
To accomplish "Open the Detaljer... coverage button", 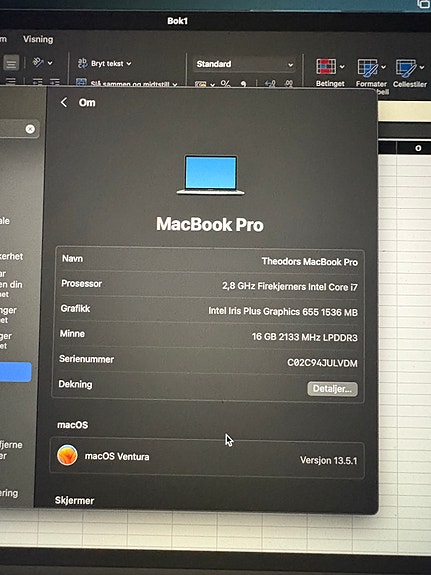I will point(332,389).
